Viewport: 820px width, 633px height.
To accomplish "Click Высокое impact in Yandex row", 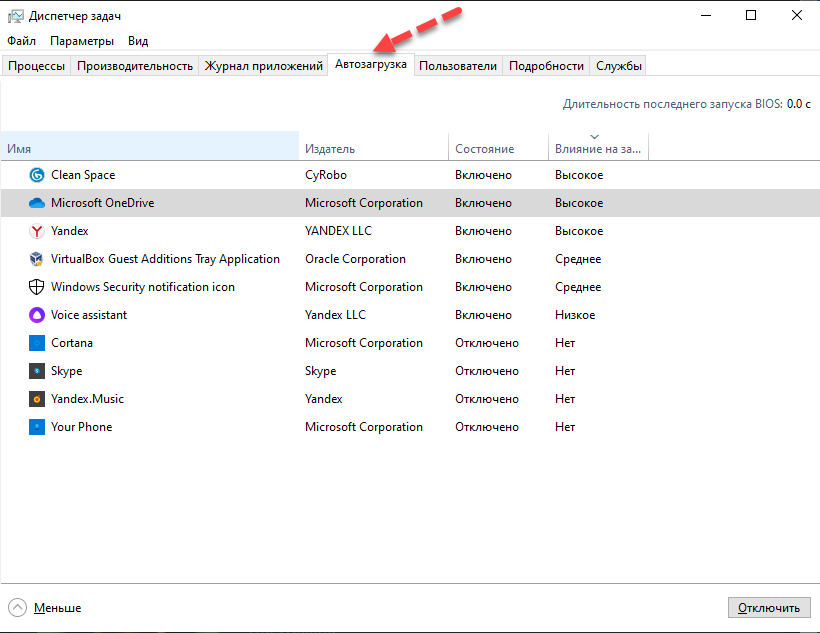I will (x=579, y=231).
